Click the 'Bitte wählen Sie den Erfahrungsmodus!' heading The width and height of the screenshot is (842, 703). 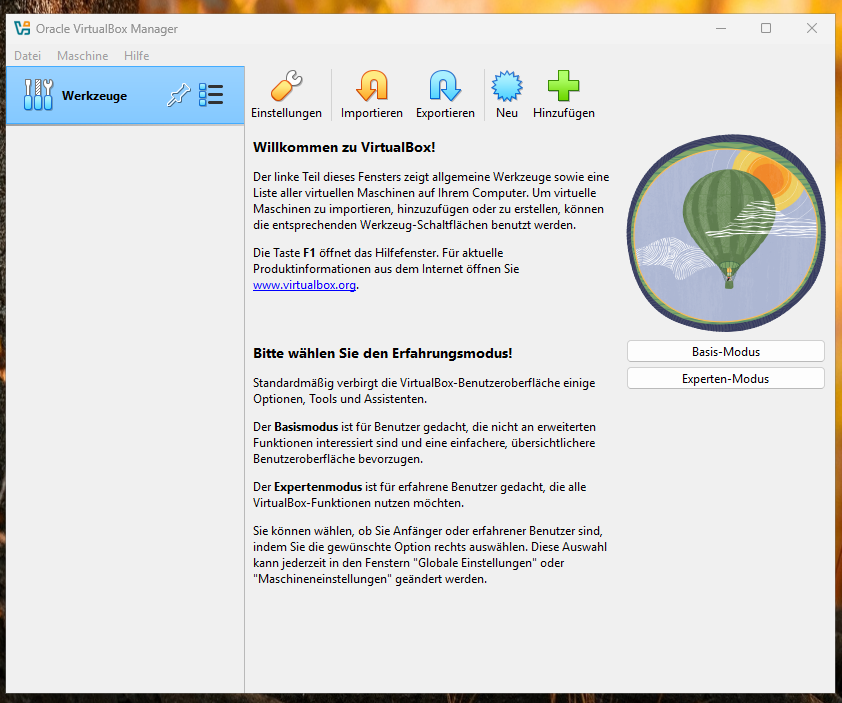point(382,353)
